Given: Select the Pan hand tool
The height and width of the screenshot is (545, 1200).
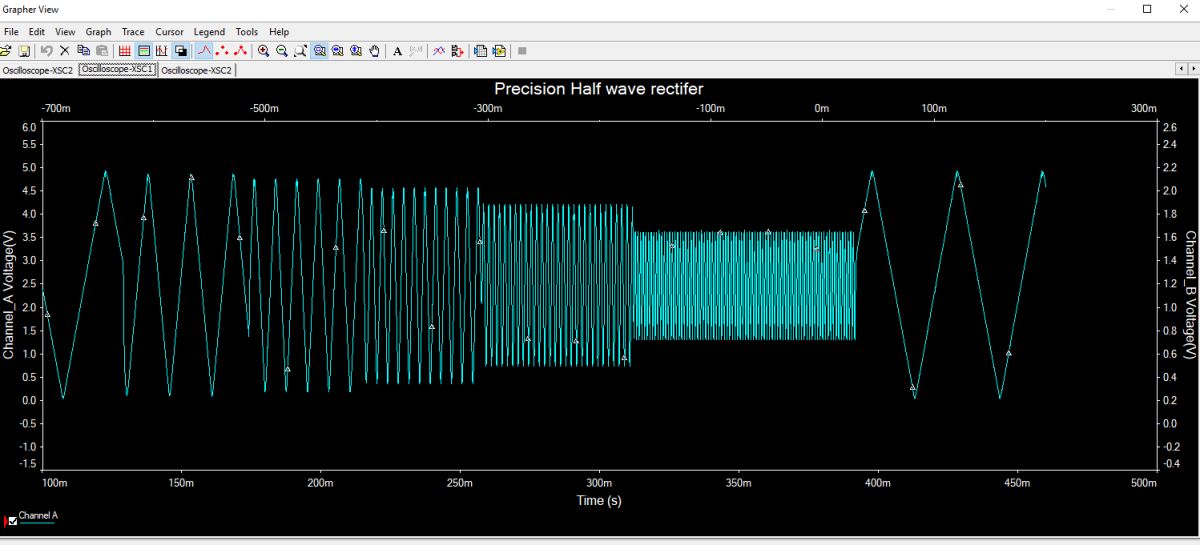Looking at the screenshot, I should coord(374,50).
